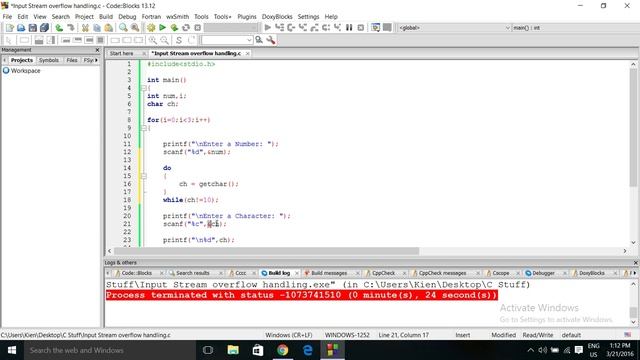This screenshot has height=360, width=640.
Task: Open the Debugging windows icon
Action: click(376, 28)
